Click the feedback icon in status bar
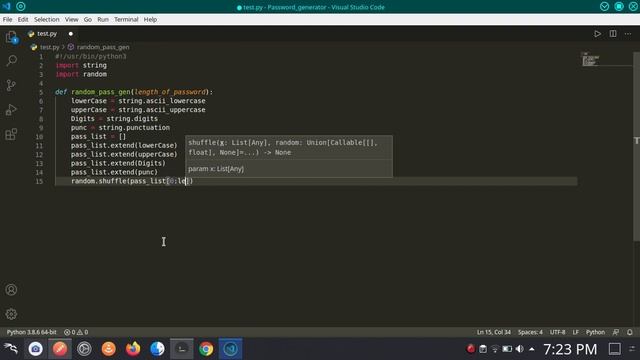The height and width of the screenshot is (360, 640). point(616,332)
